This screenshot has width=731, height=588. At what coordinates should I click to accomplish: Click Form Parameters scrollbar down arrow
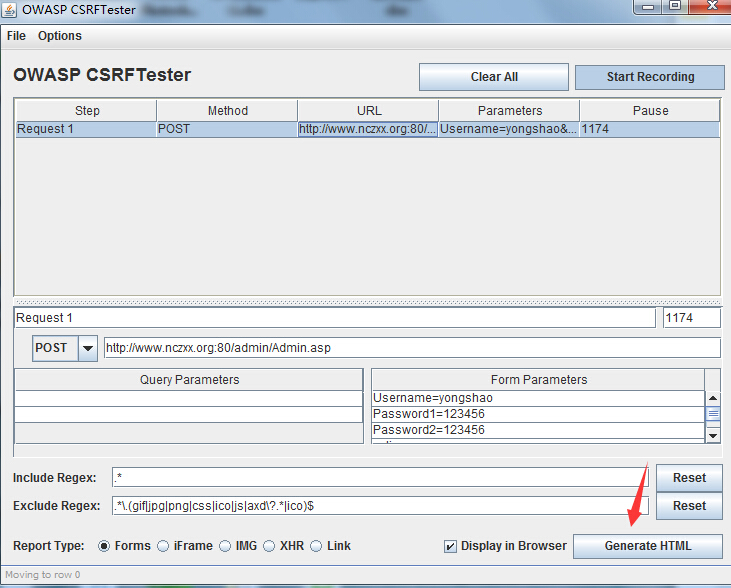coord(713,436)
